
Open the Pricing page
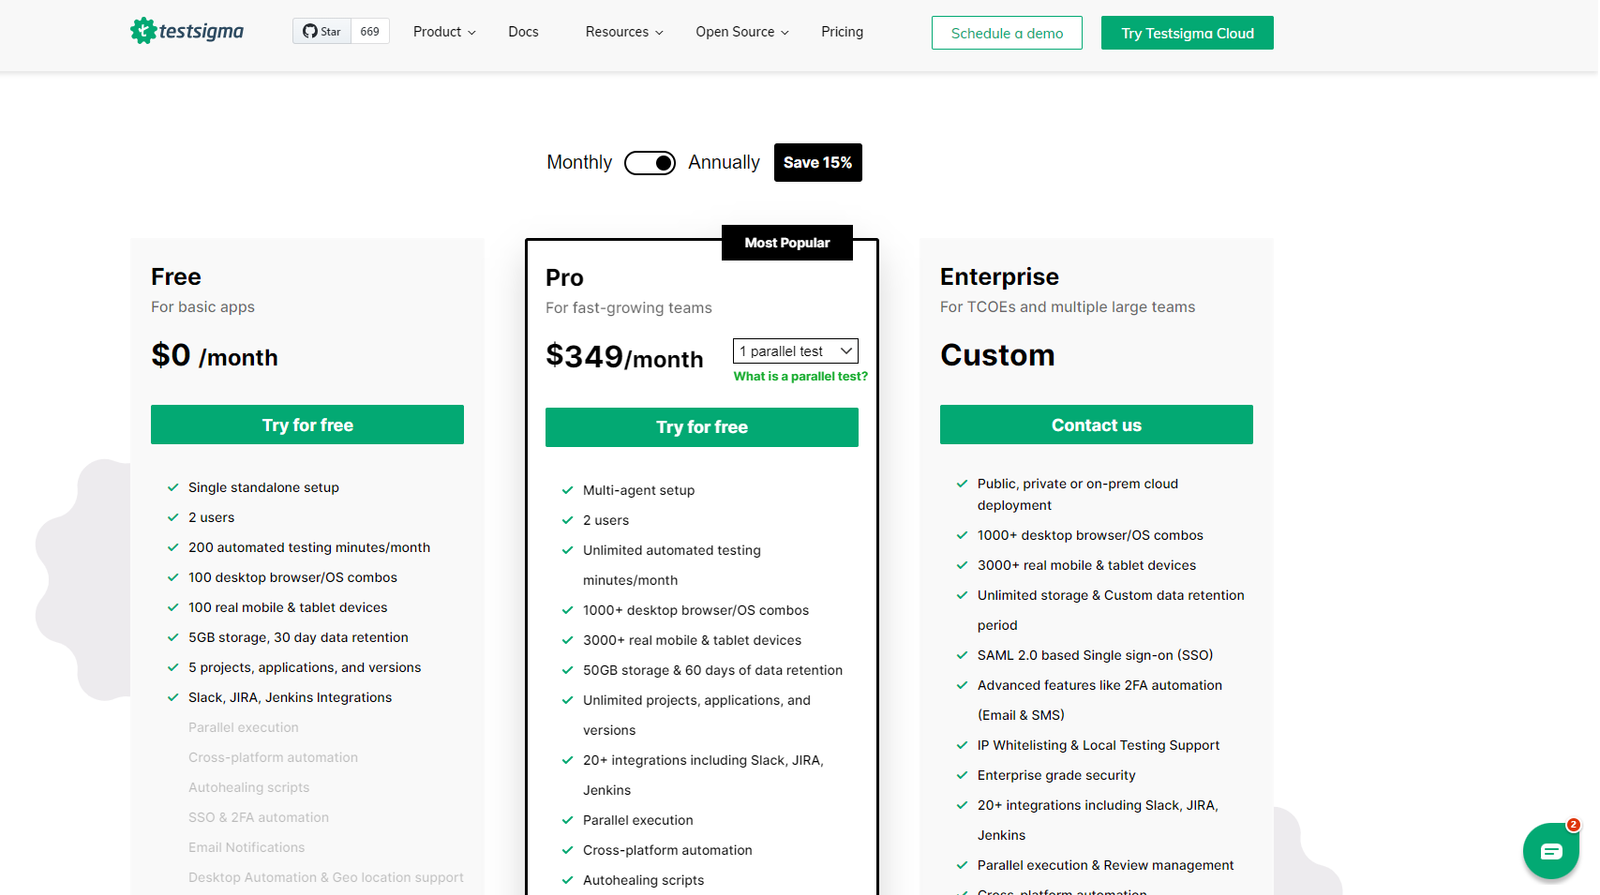click(842, 32)
